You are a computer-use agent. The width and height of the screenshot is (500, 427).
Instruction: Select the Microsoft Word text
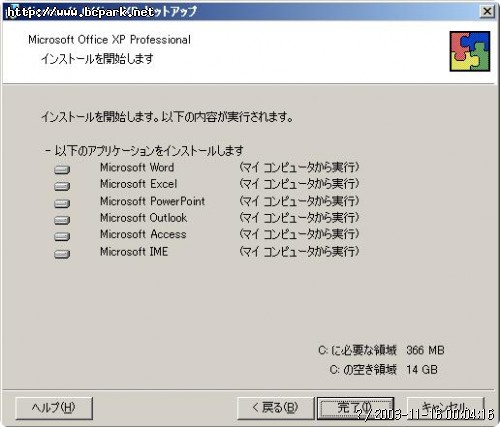(x=137, y=167)
